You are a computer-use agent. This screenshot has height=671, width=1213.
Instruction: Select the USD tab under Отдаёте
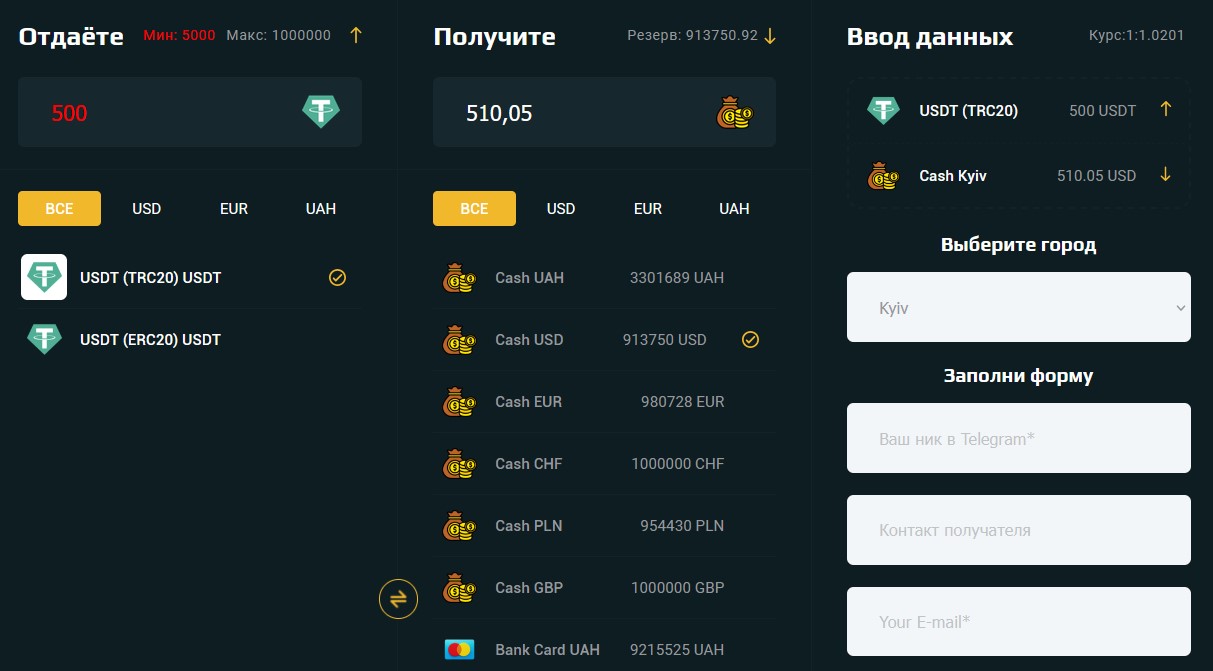[x=146, y=208]
